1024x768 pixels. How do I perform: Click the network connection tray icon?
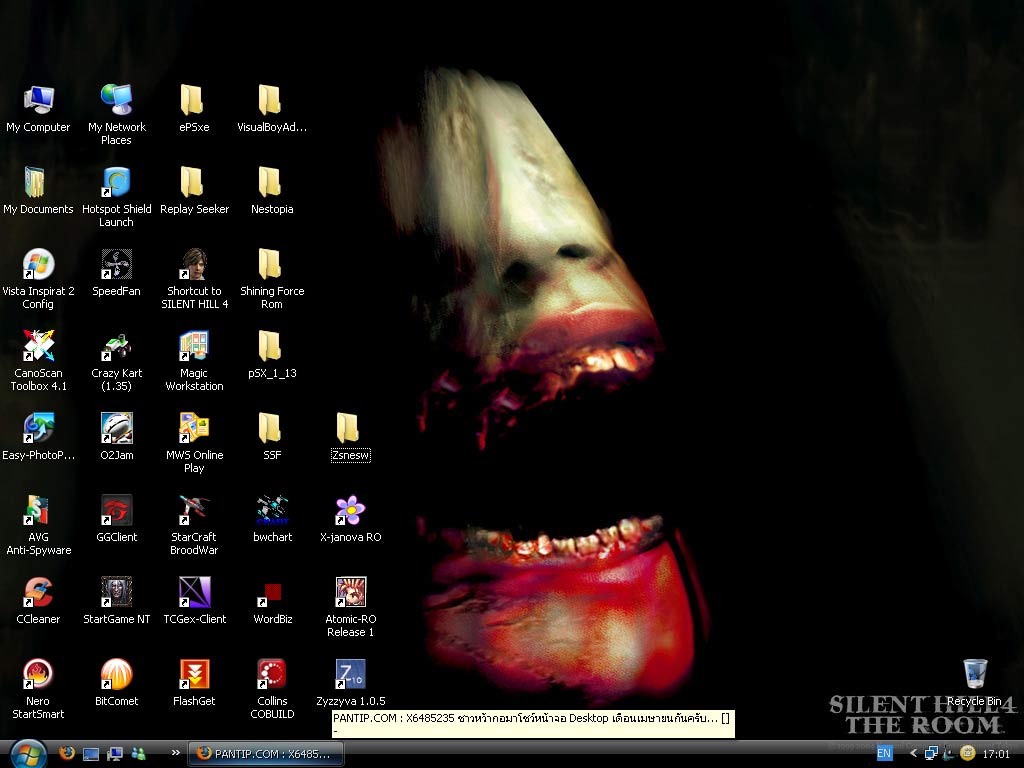[x=931, y=754]
